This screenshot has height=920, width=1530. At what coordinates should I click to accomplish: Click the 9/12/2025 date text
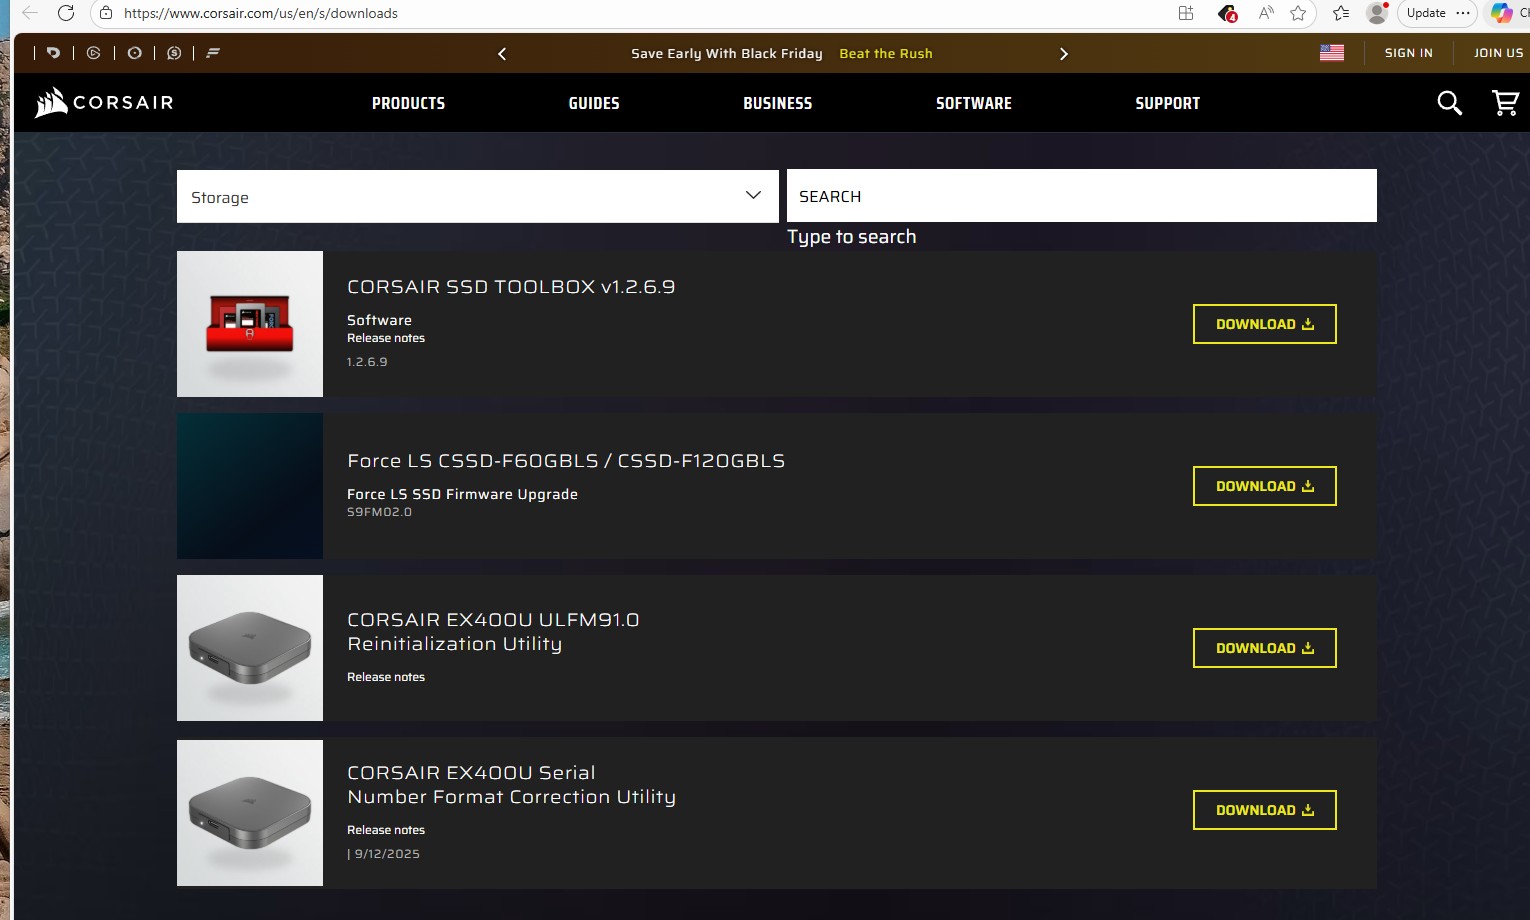coord(387,854)
